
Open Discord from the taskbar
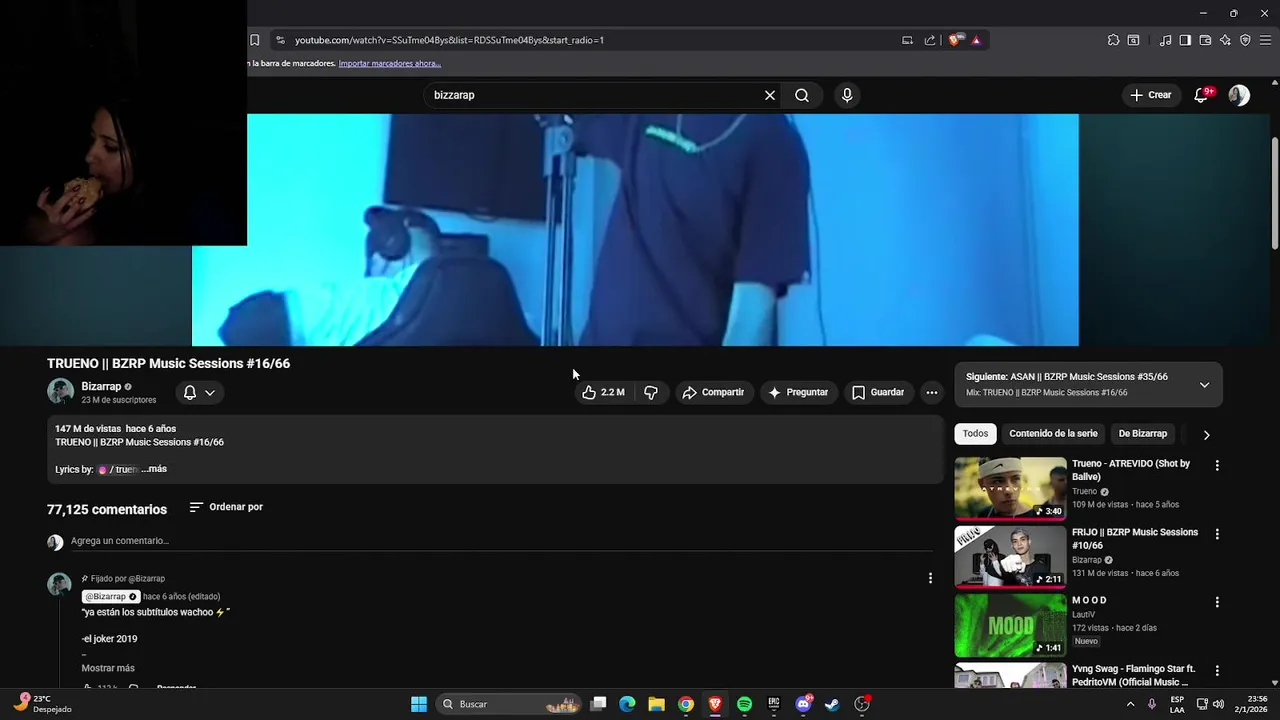[803, 704]
